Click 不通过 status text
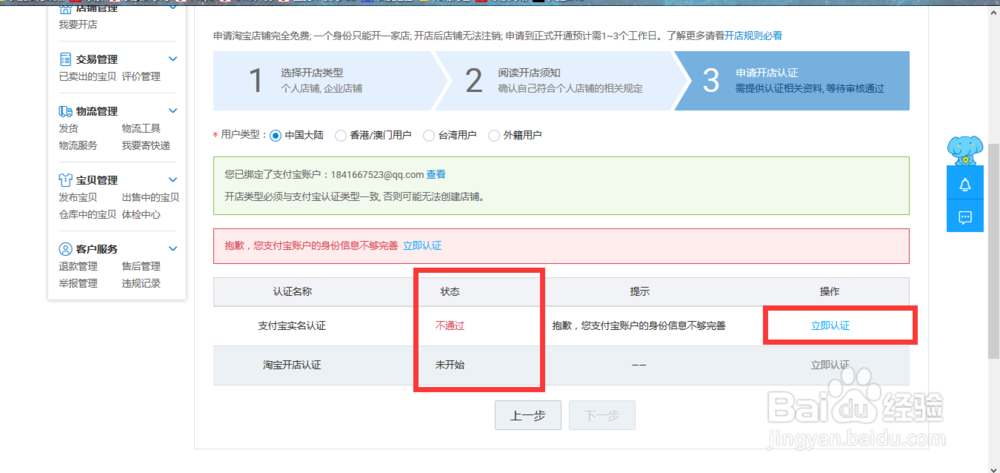Image resolution: width=1000 pixels, height=473 pixels. (450, 325)
